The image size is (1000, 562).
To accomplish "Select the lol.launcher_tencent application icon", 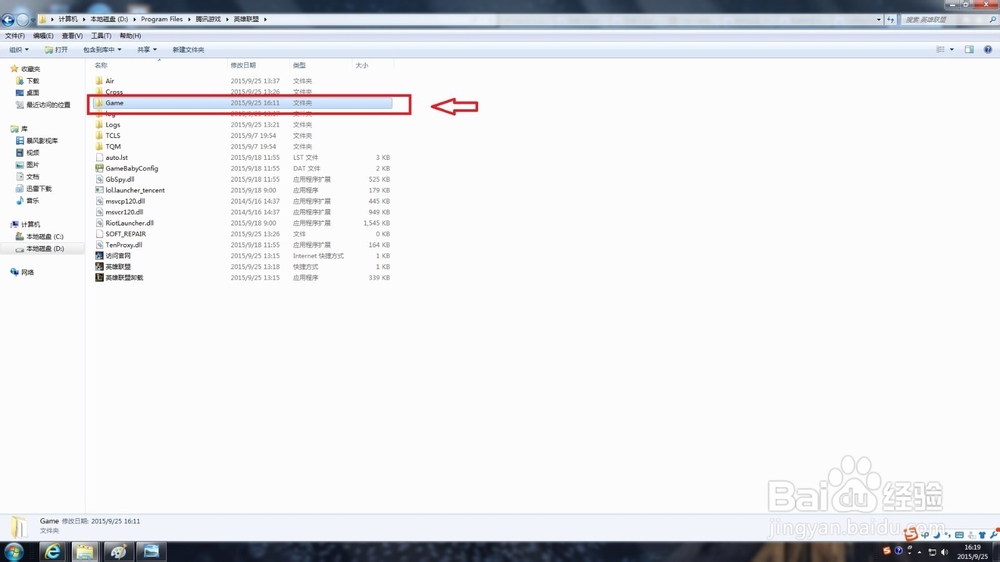I will click(99, 190).
